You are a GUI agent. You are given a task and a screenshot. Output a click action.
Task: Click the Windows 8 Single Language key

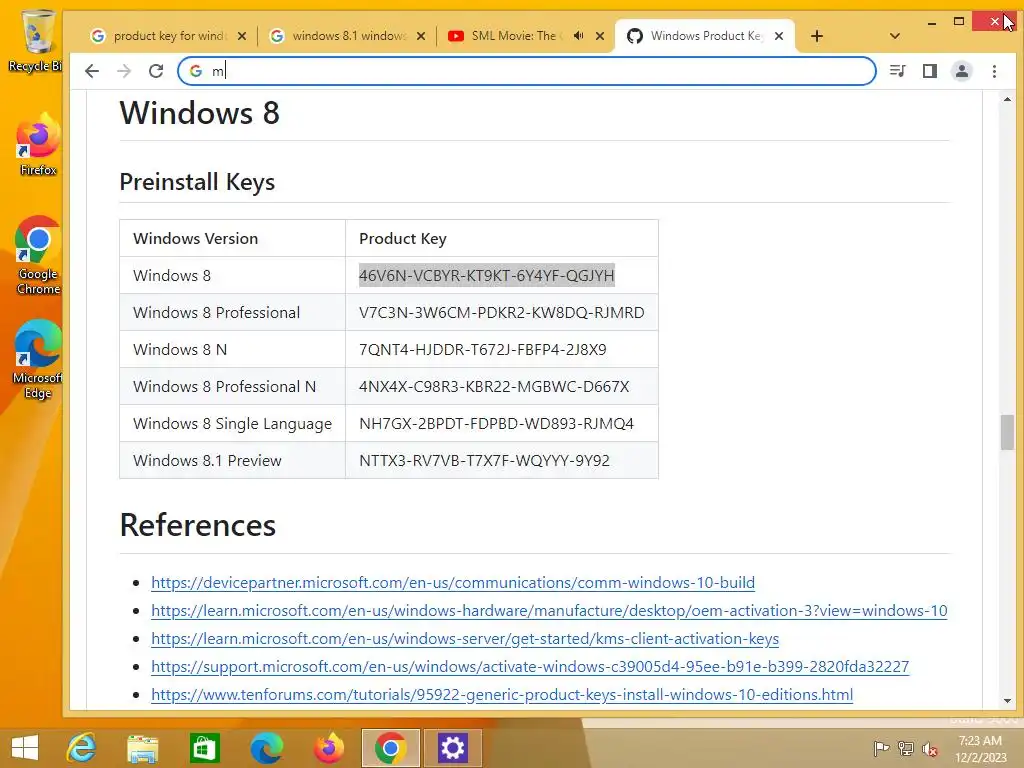pyautogui.click(x=496, y=424)
